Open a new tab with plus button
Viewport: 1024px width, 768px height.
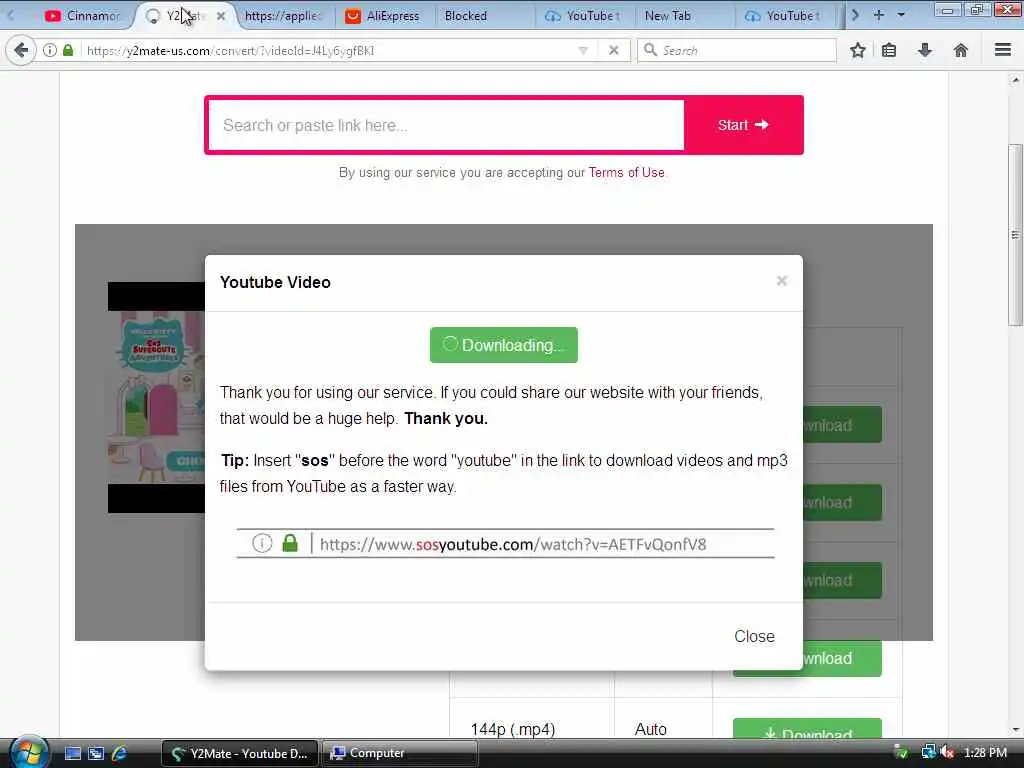(x=879, y=15)
